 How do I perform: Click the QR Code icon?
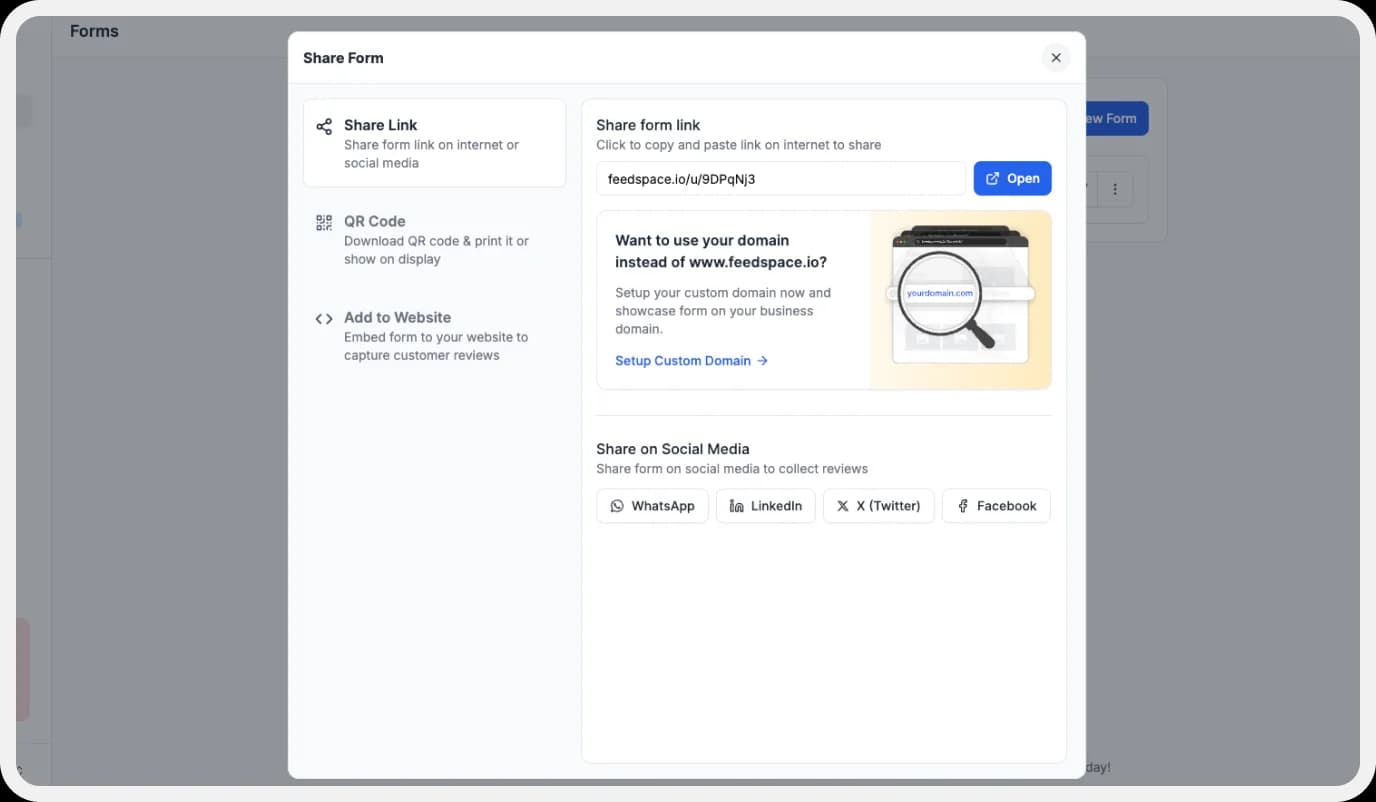[323, 221]
